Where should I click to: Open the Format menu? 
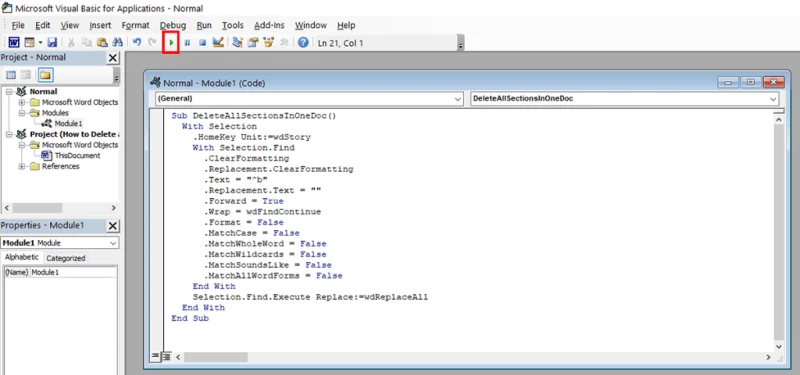(x=135, y=25)
